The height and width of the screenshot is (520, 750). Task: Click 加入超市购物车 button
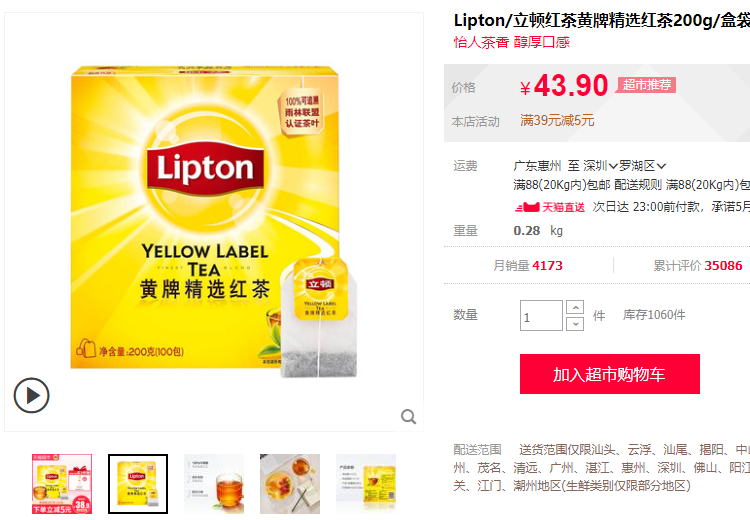coord(609,374)
